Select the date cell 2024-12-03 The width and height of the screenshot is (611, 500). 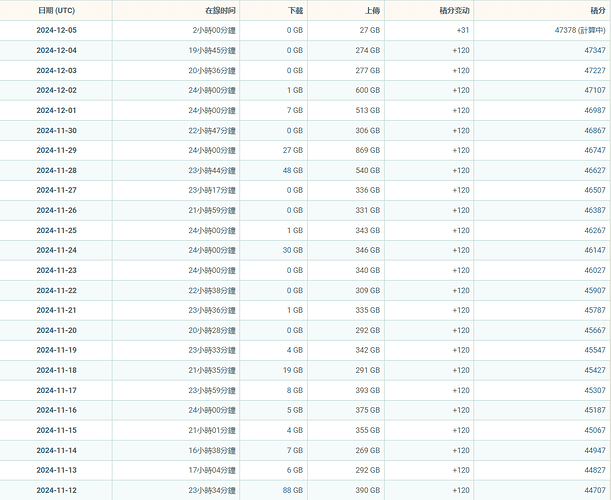(57, 71)
